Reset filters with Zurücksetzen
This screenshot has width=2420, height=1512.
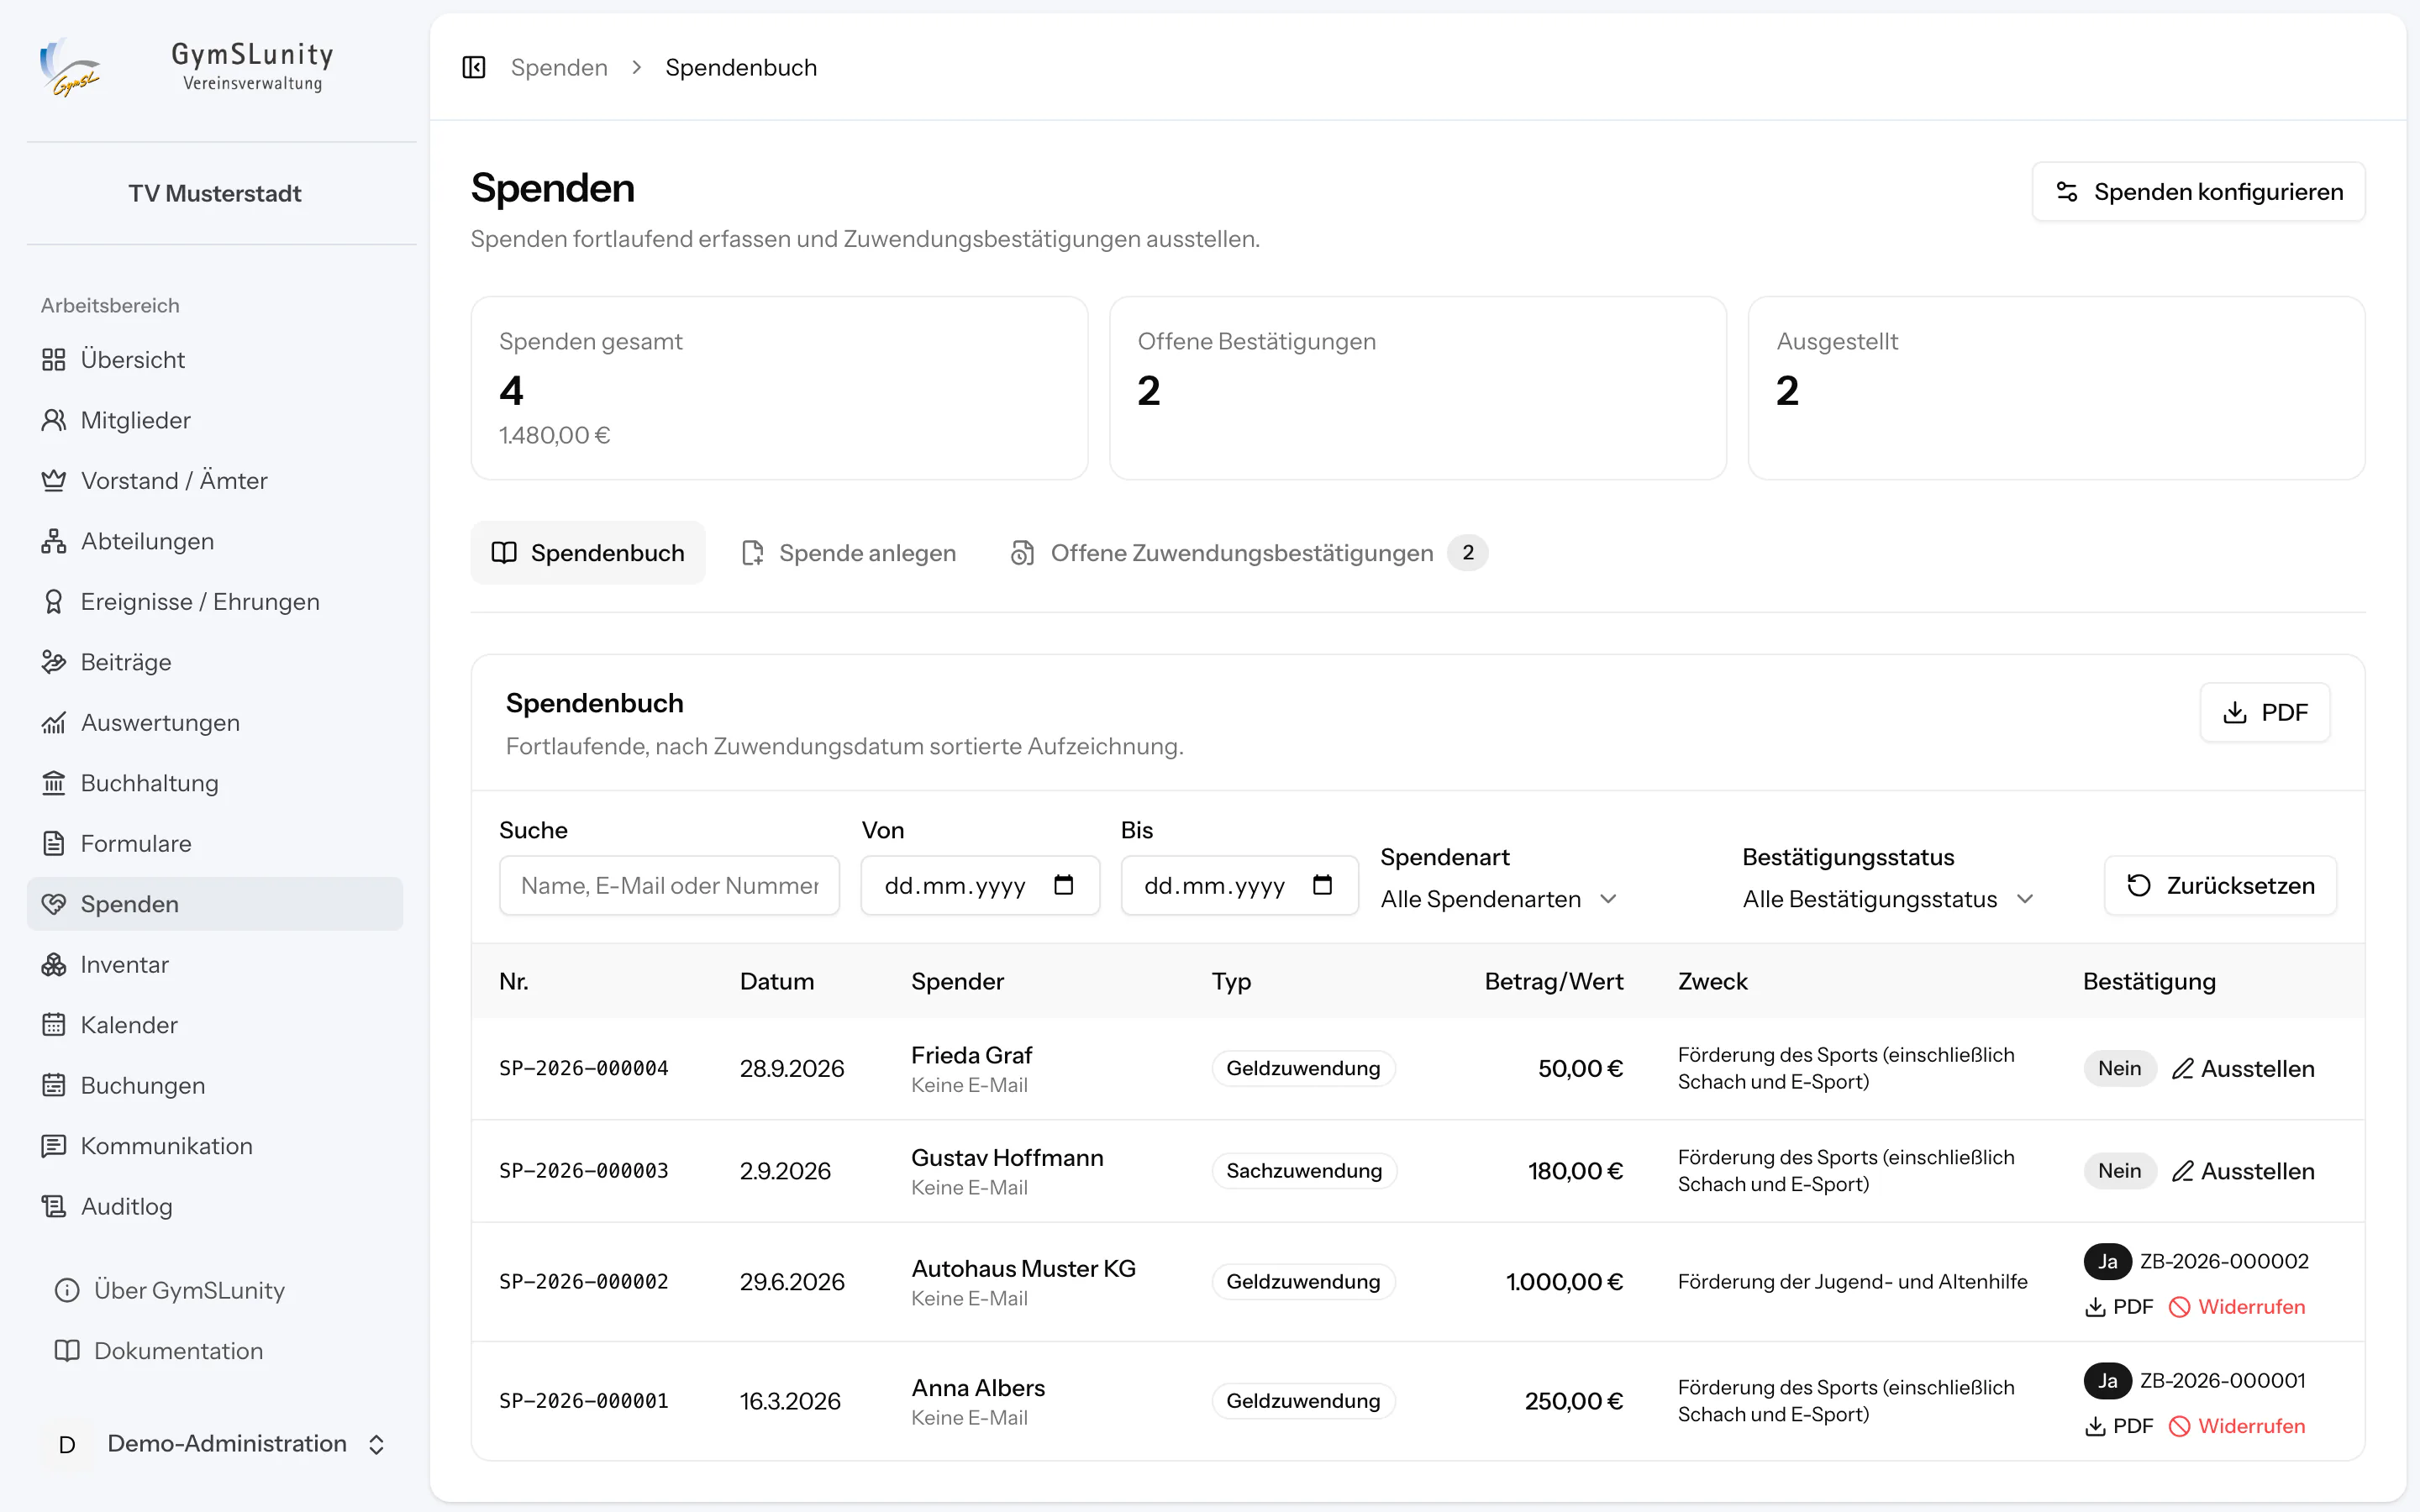pyautogui.click(x=2220, y=885)
